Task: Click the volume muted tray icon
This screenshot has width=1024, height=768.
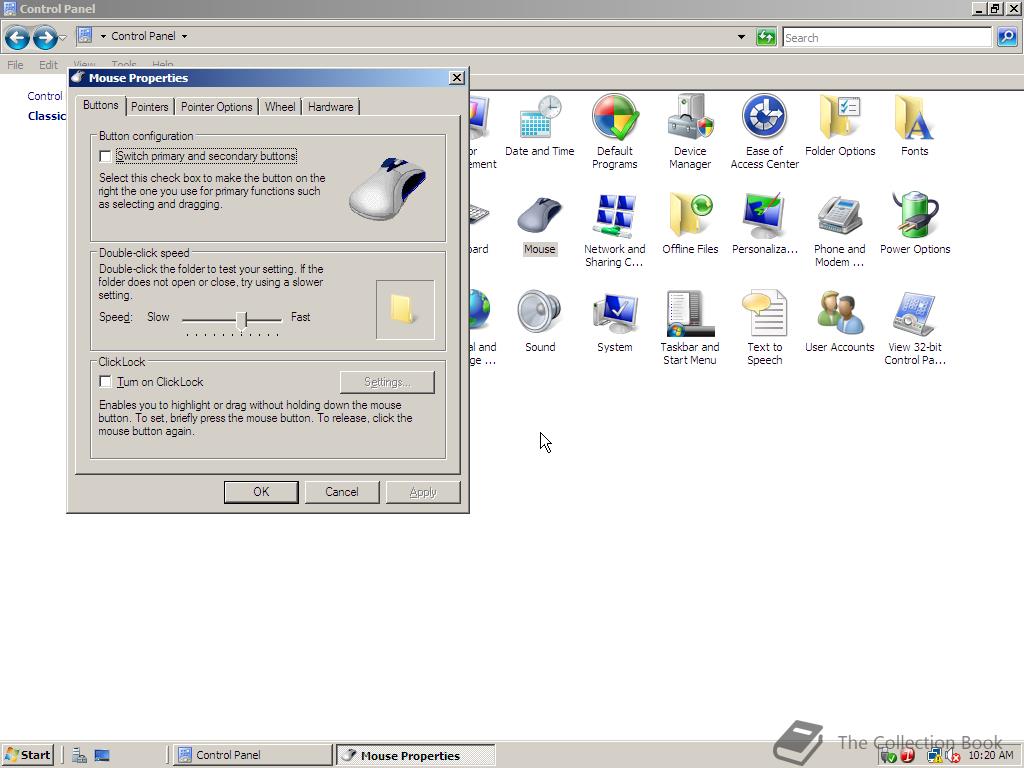Action: [x=953, y=756]
